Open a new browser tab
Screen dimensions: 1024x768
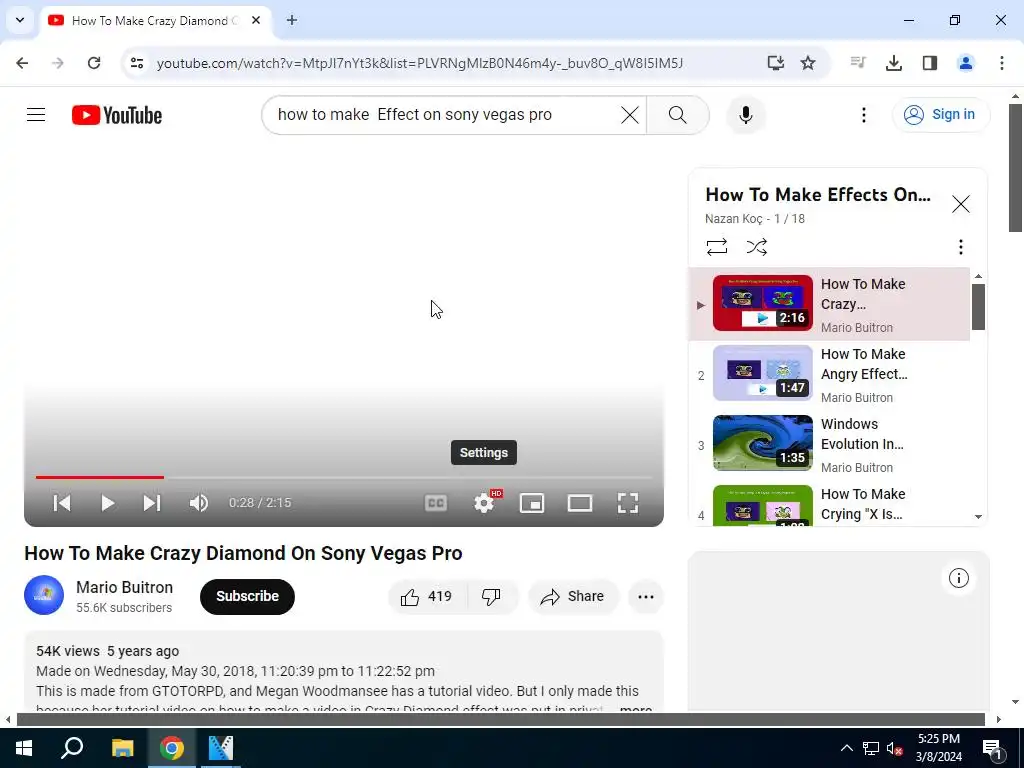292,20
